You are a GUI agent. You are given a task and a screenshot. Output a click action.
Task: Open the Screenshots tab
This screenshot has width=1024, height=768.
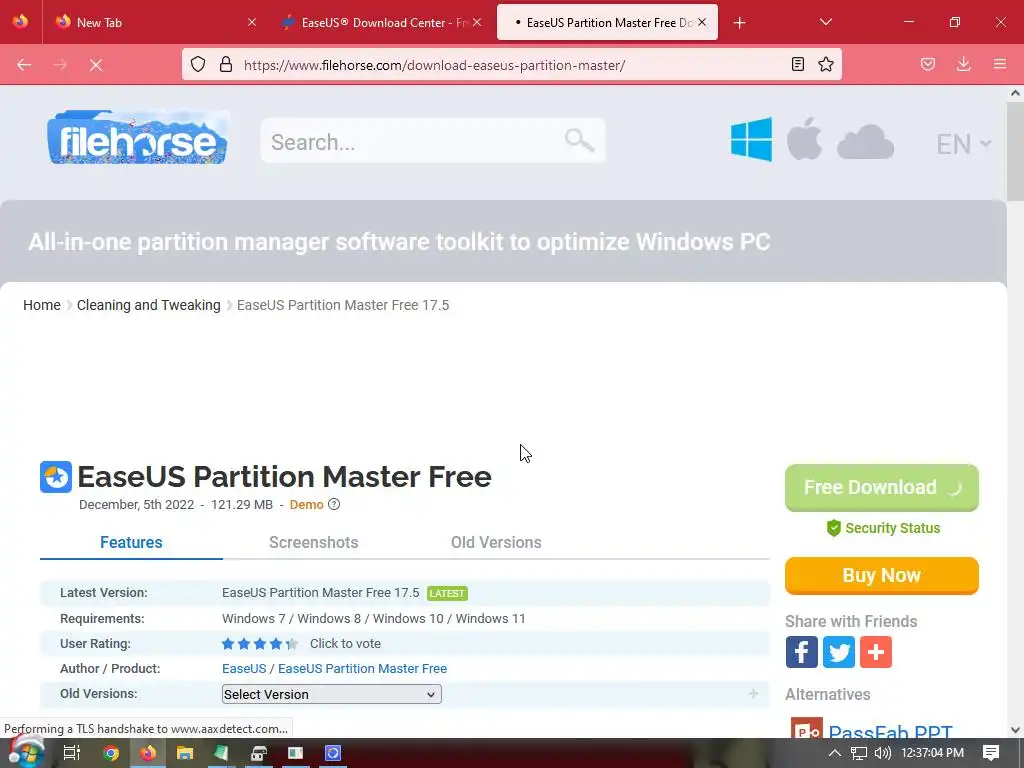313,543
